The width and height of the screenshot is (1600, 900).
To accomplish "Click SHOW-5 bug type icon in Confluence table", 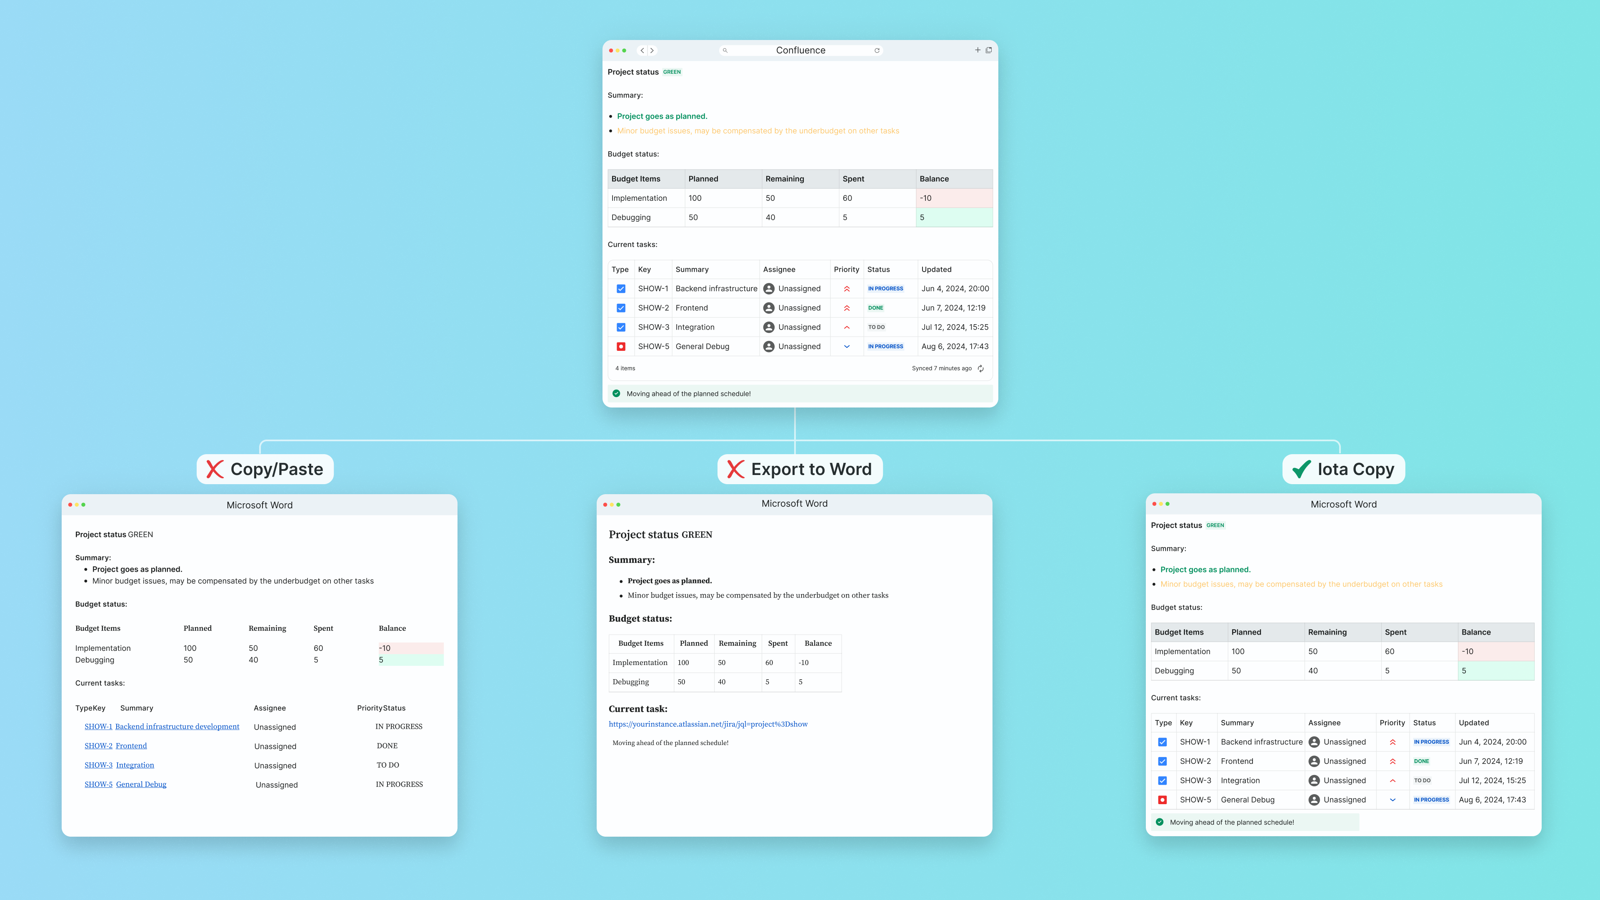I will tap(621, 347).
